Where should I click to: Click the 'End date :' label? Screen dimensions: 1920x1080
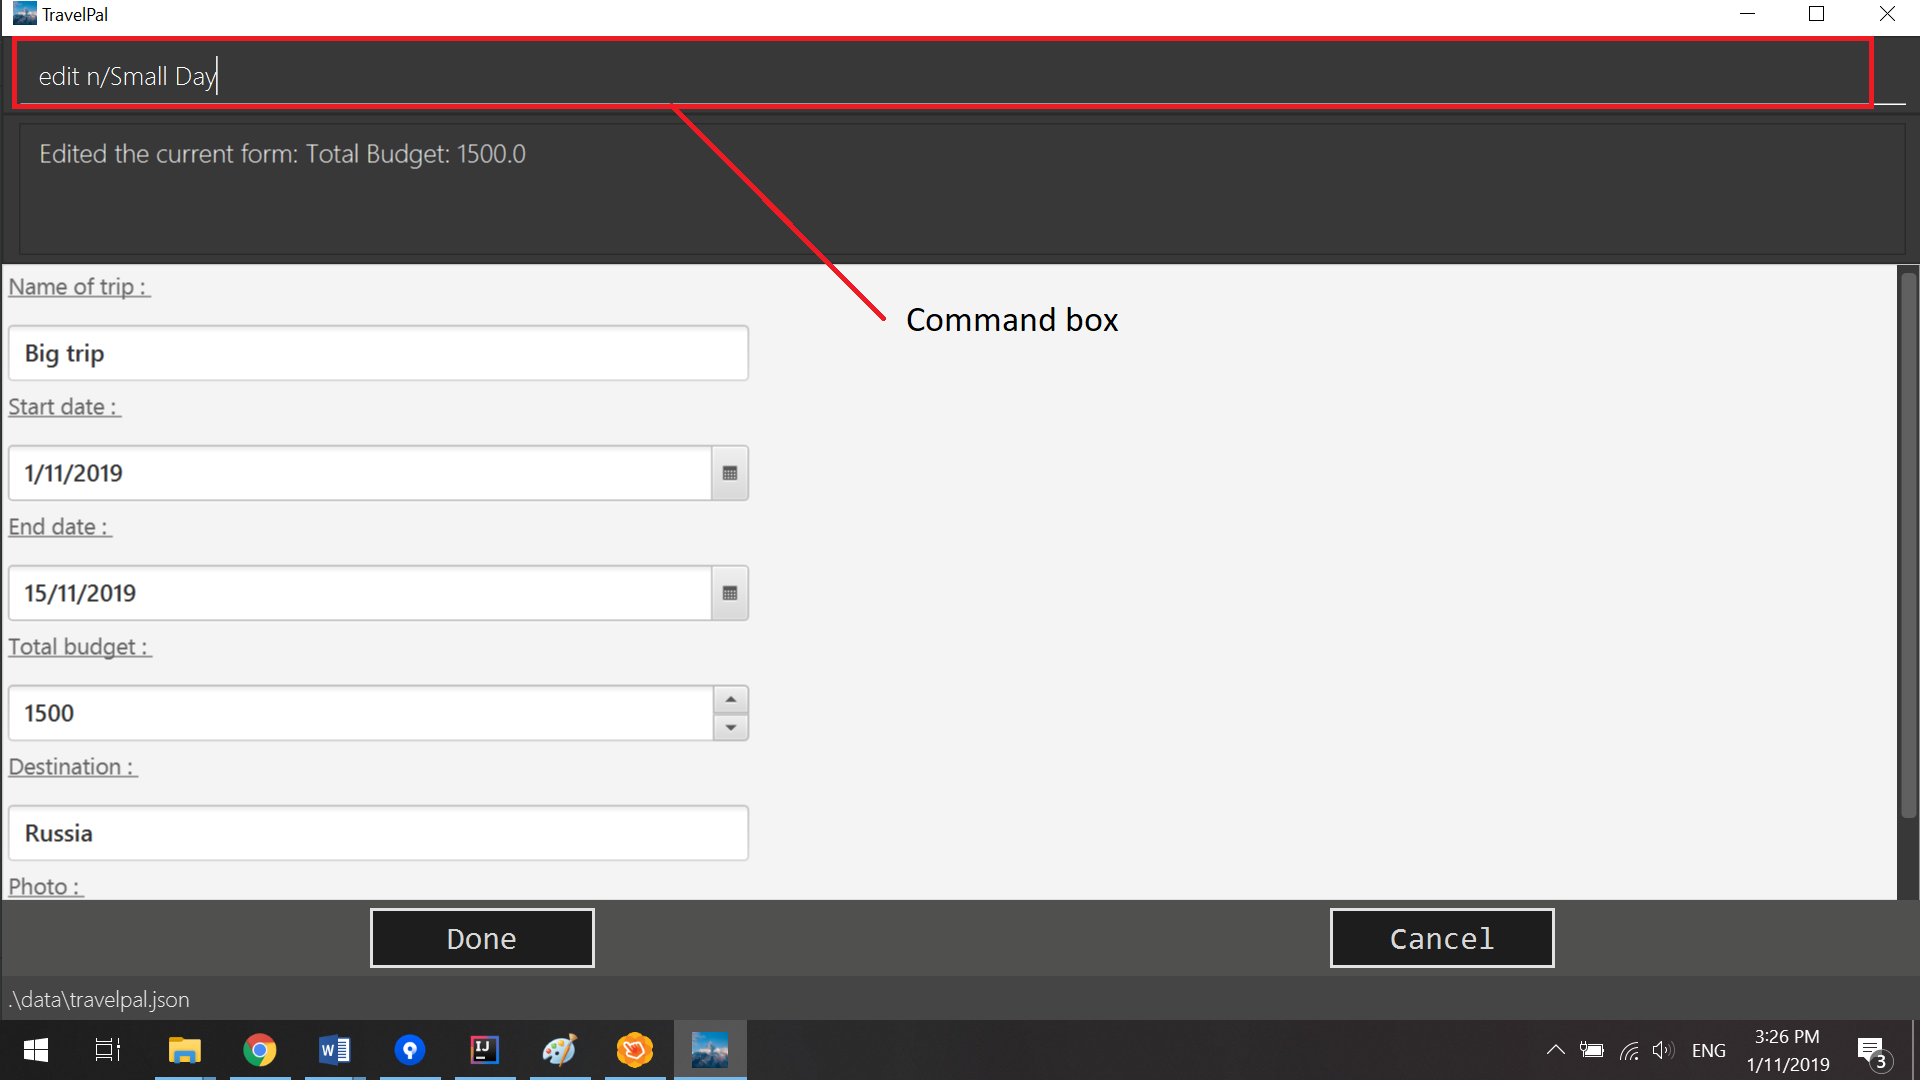click(60, 527)
